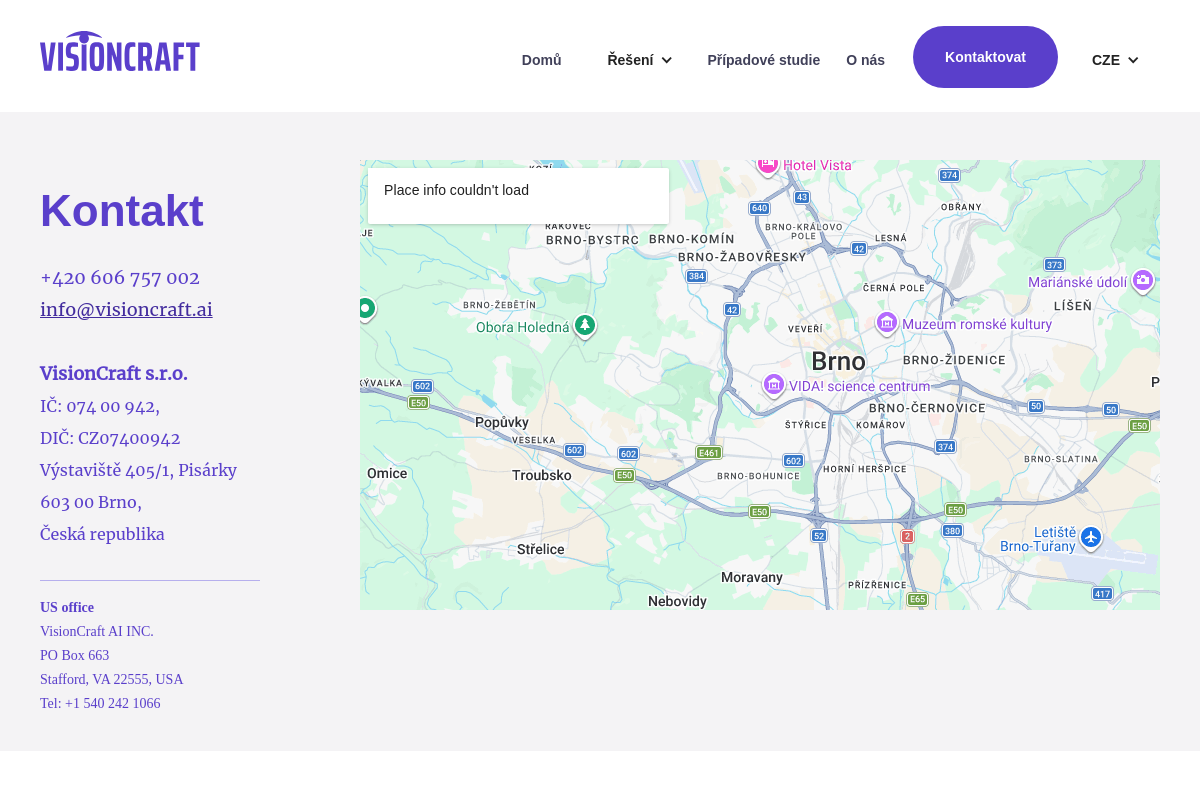
Task: Go to the Domů page
Action: [x=541, y=60]
